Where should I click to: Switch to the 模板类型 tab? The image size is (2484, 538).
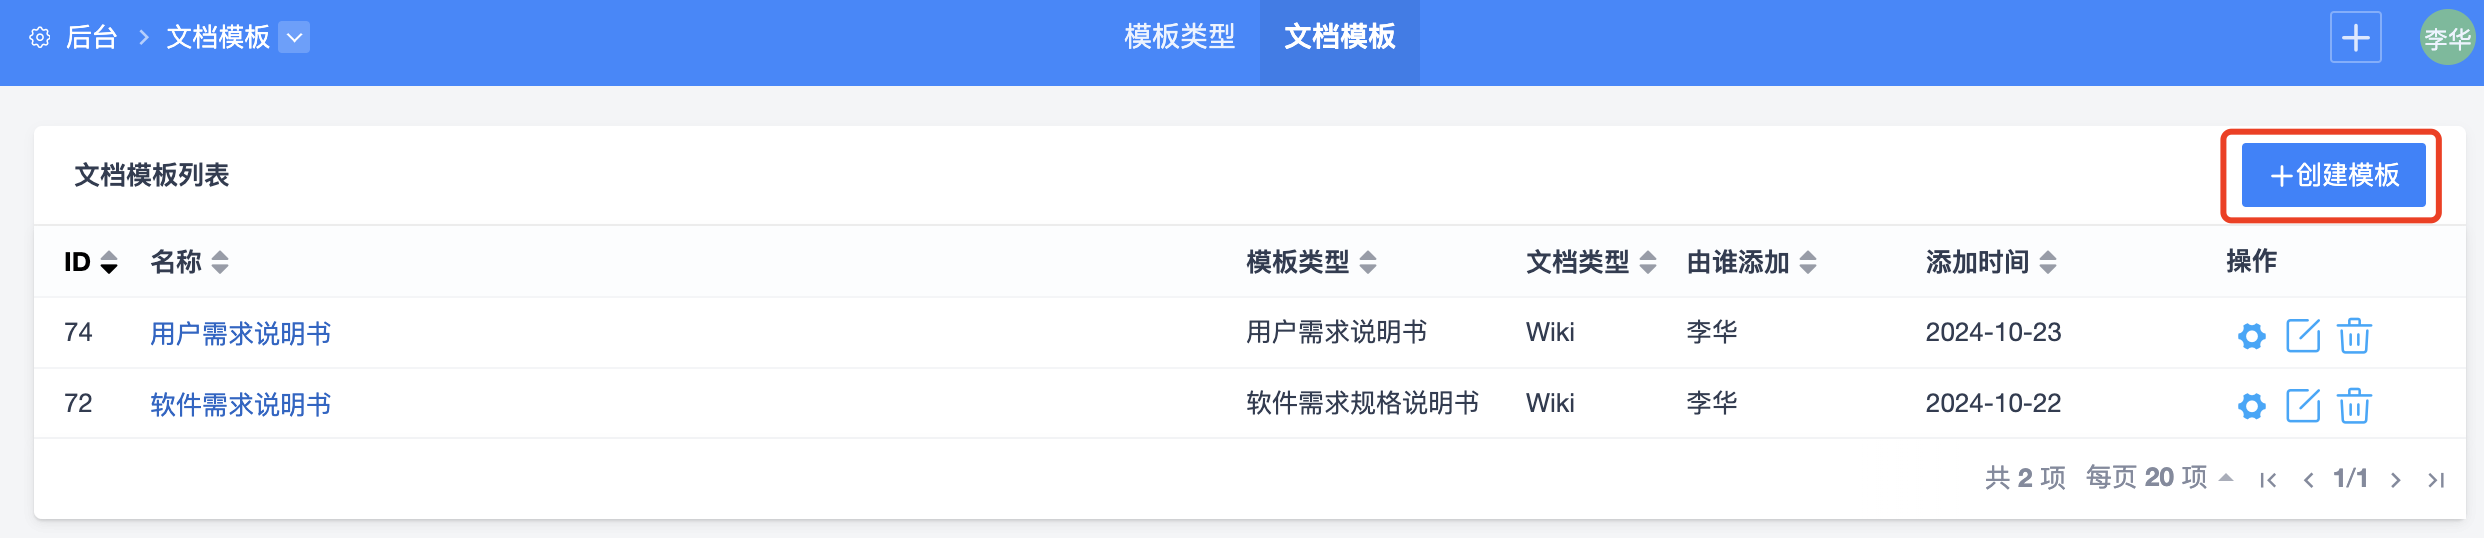coord(1179,38)
